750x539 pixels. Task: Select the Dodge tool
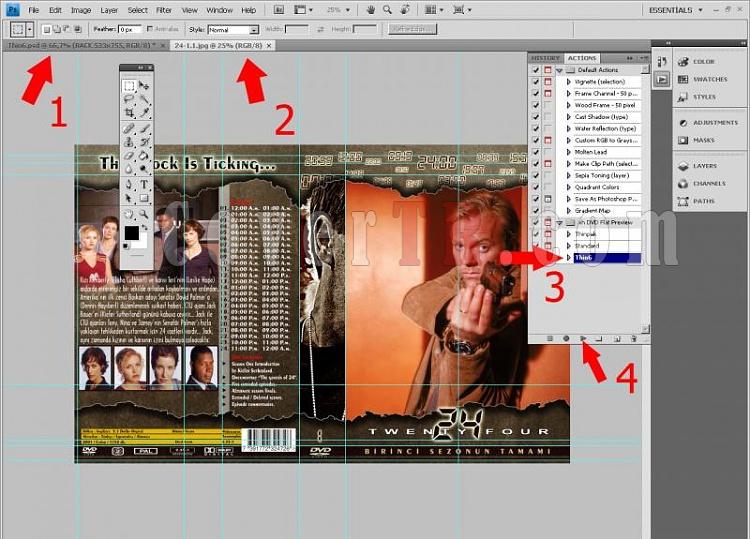(x=143, y=169)
